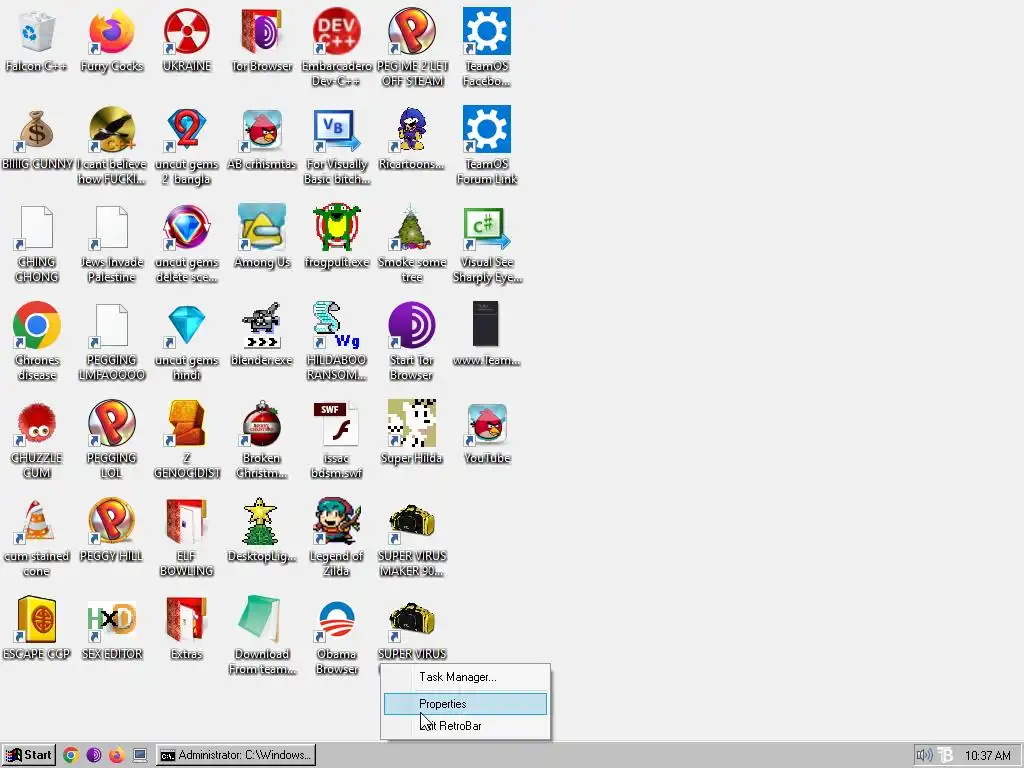The width and height of the screenshot is (1024, 768).
Task: Click the TB system tray icon
Action: coord(945,756)
